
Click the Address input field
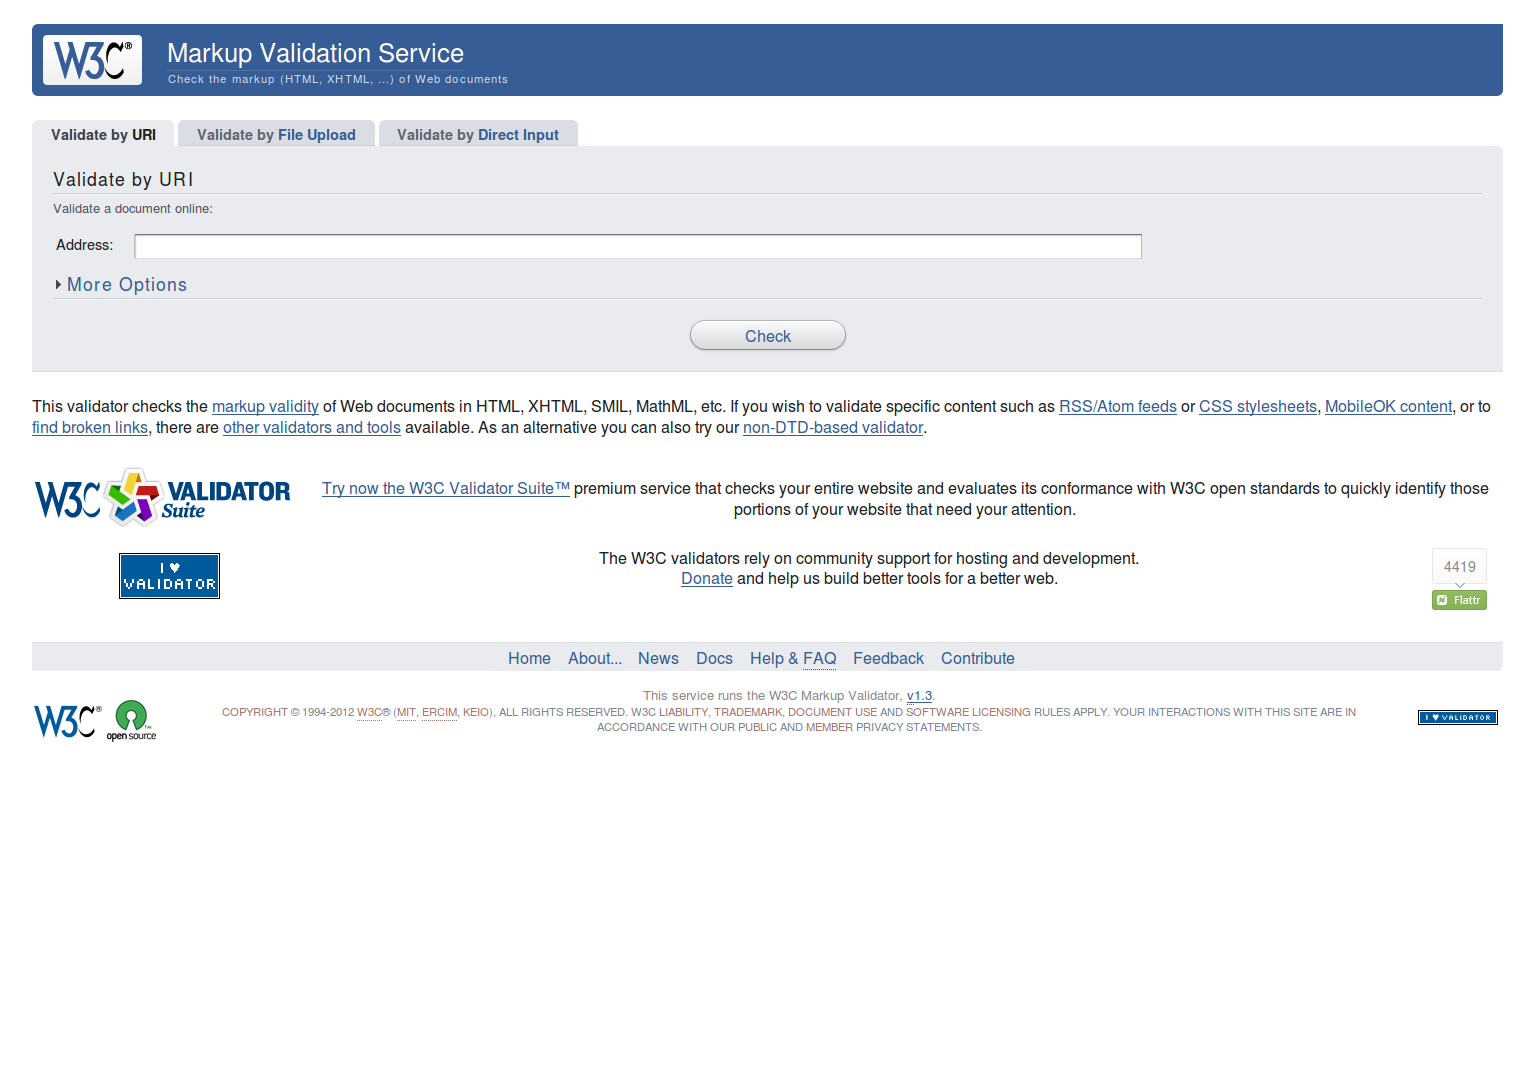(638, 246)
